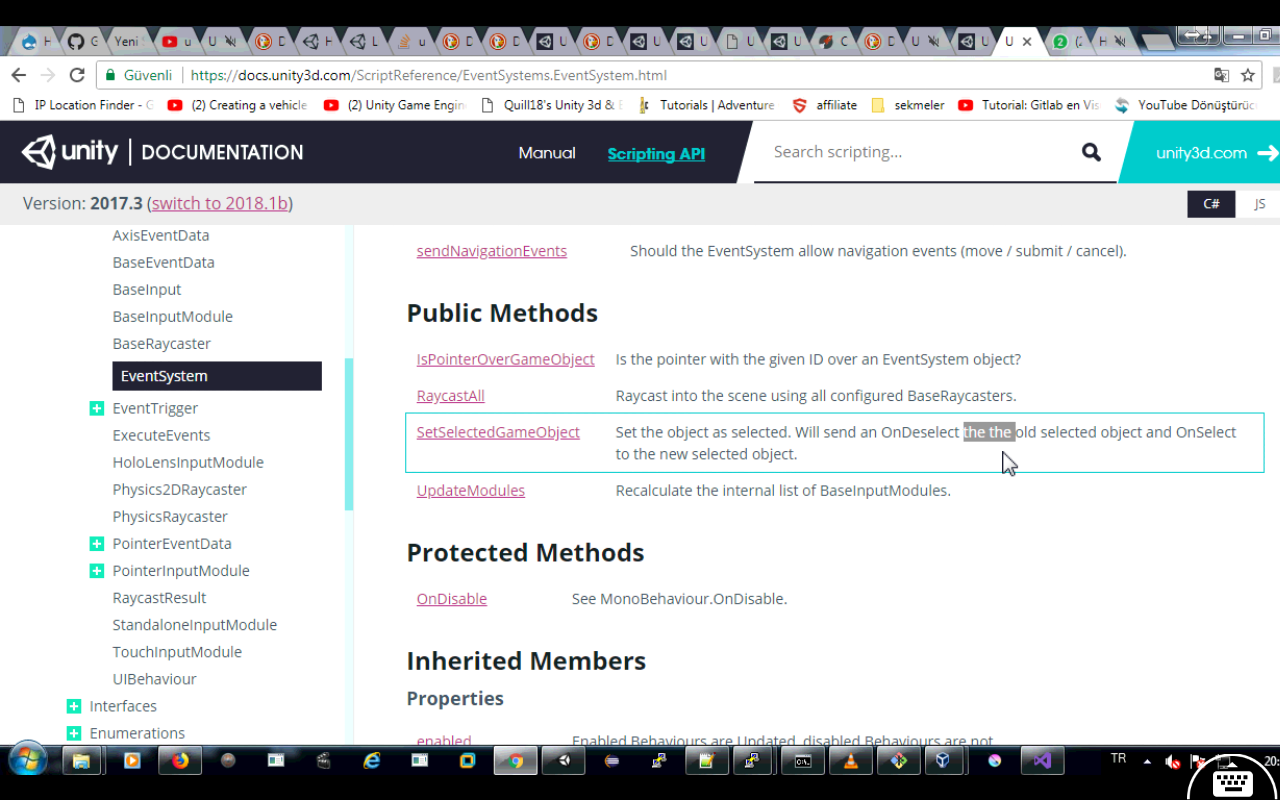
Task: Open the Command Prompt from the taskbar
Action: tap(803, 761)
